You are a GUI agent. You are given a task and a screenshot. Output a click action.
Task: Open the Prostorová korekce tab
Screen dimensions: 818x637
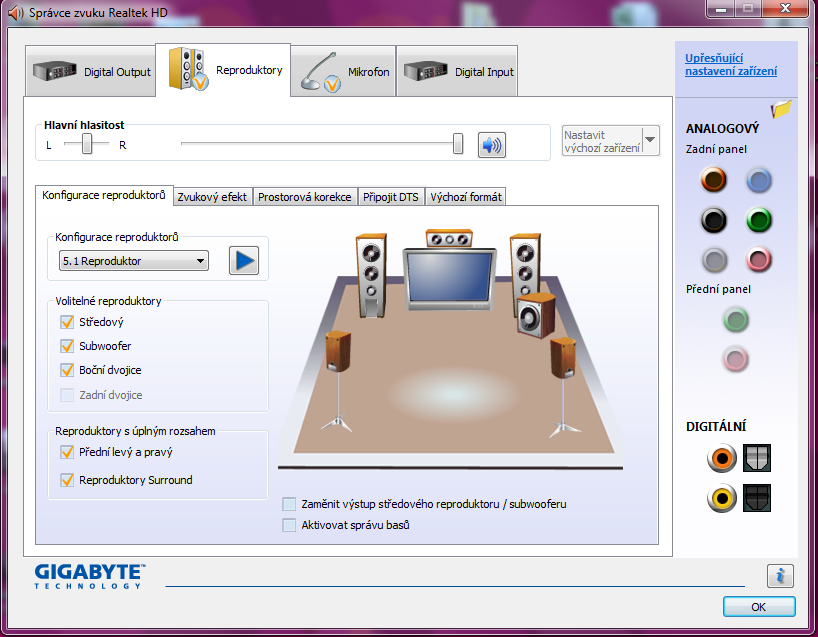point(305,197)
